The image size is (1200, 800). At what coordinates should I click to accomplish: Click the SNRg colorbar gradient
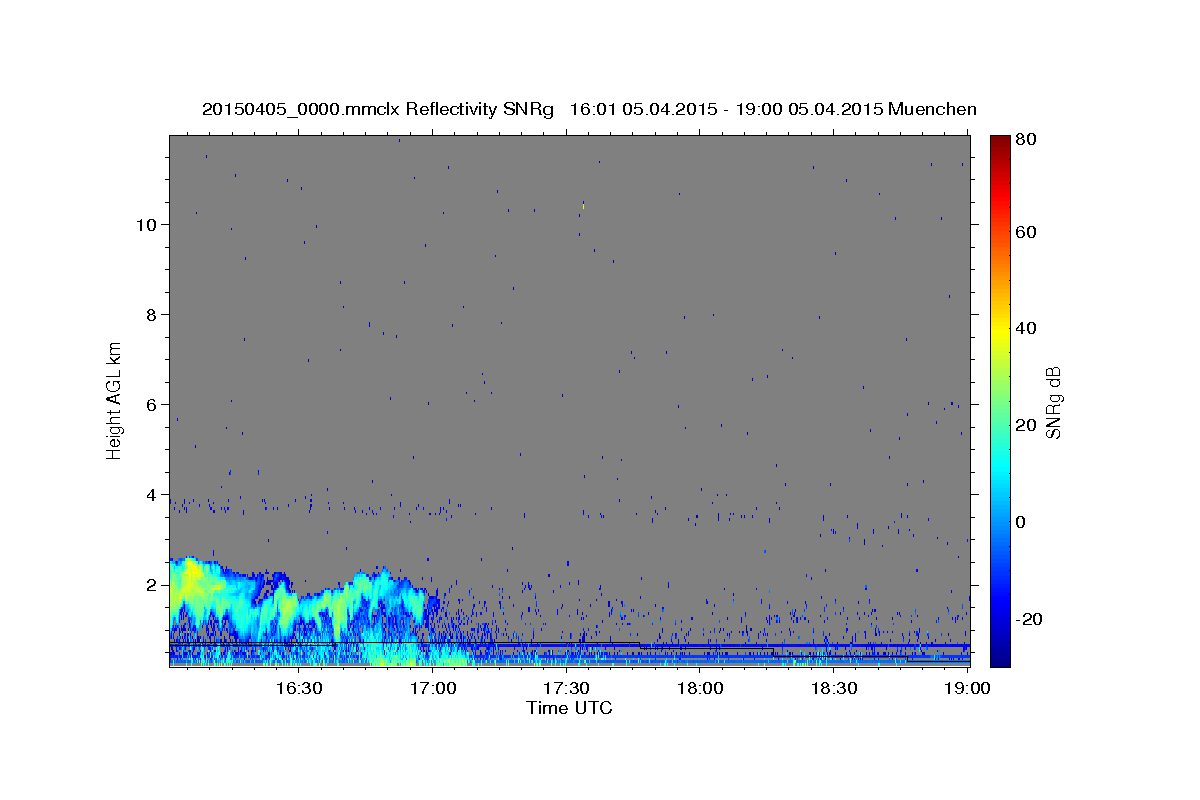1000,401
